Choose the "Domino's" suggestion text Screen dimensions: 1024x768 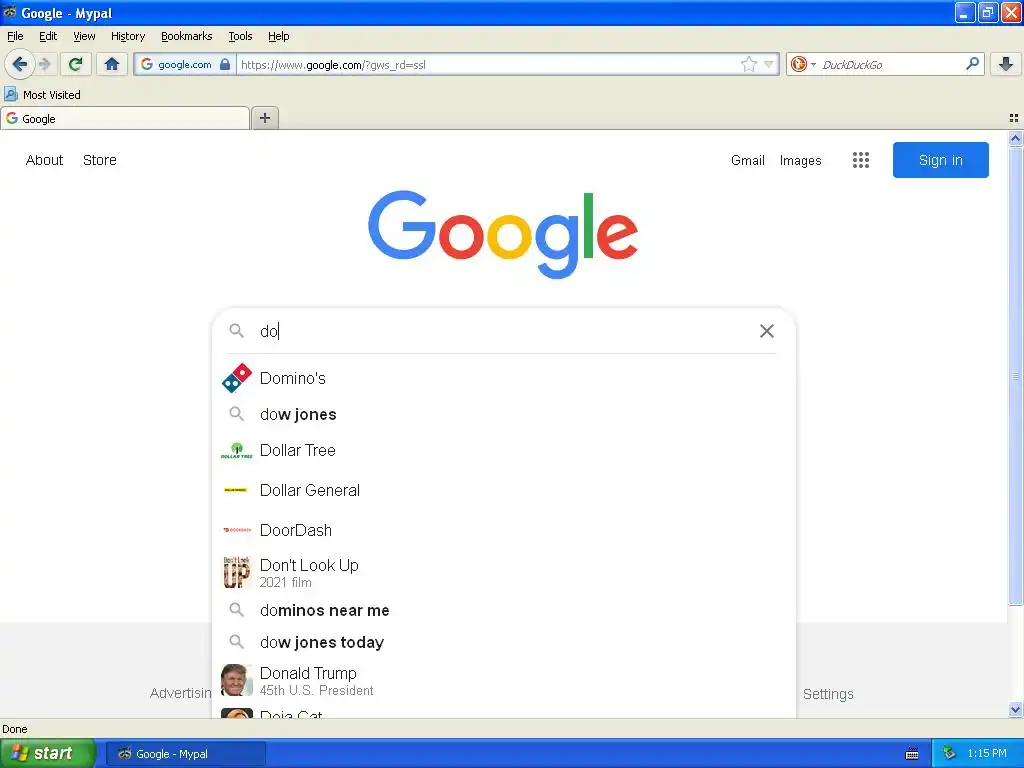point(293,378)
